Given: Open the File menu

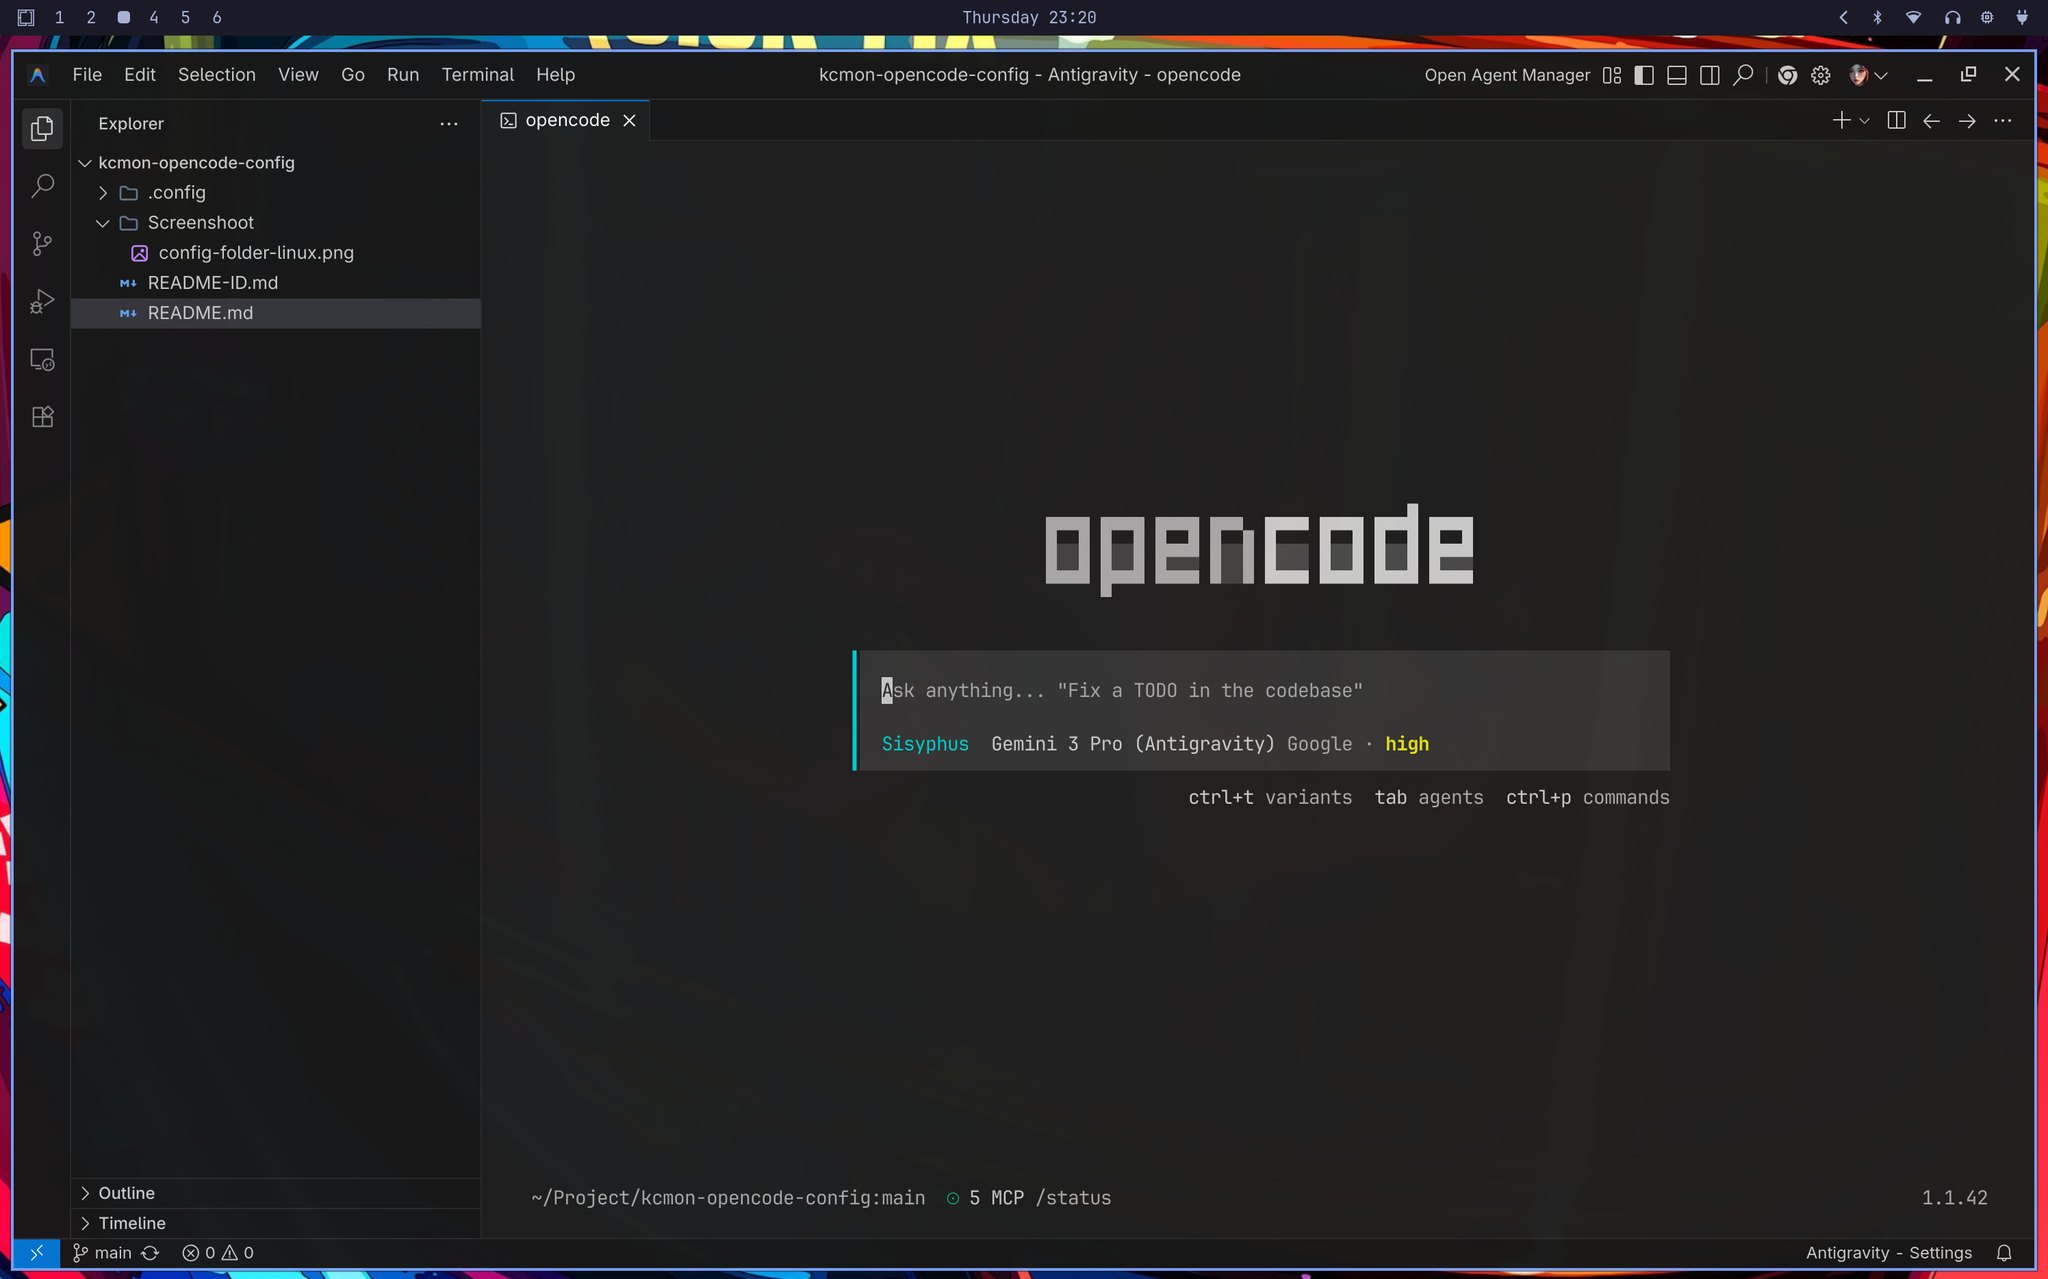Looking at the screenshot, I should click(x=87, y=75).
